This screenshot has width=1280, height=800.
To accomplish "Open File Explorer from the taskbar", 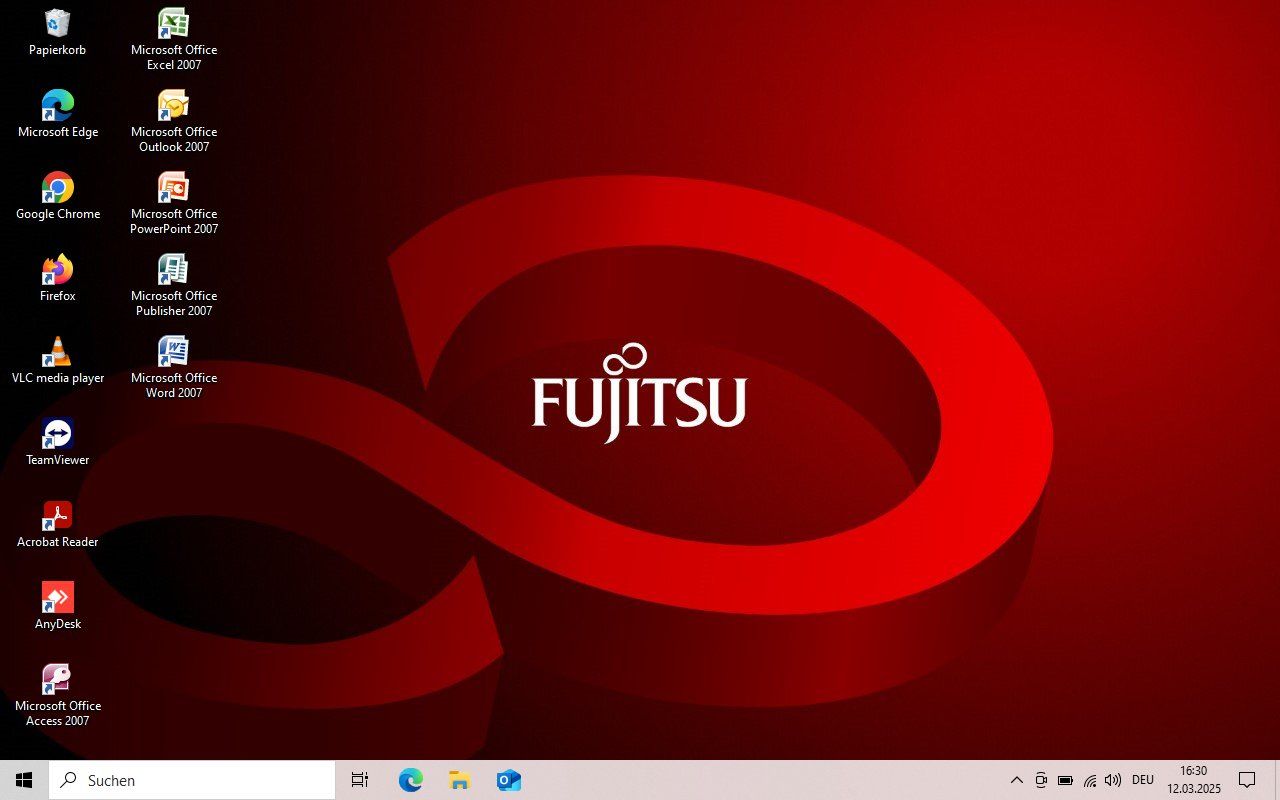I will tap(459, 780).
